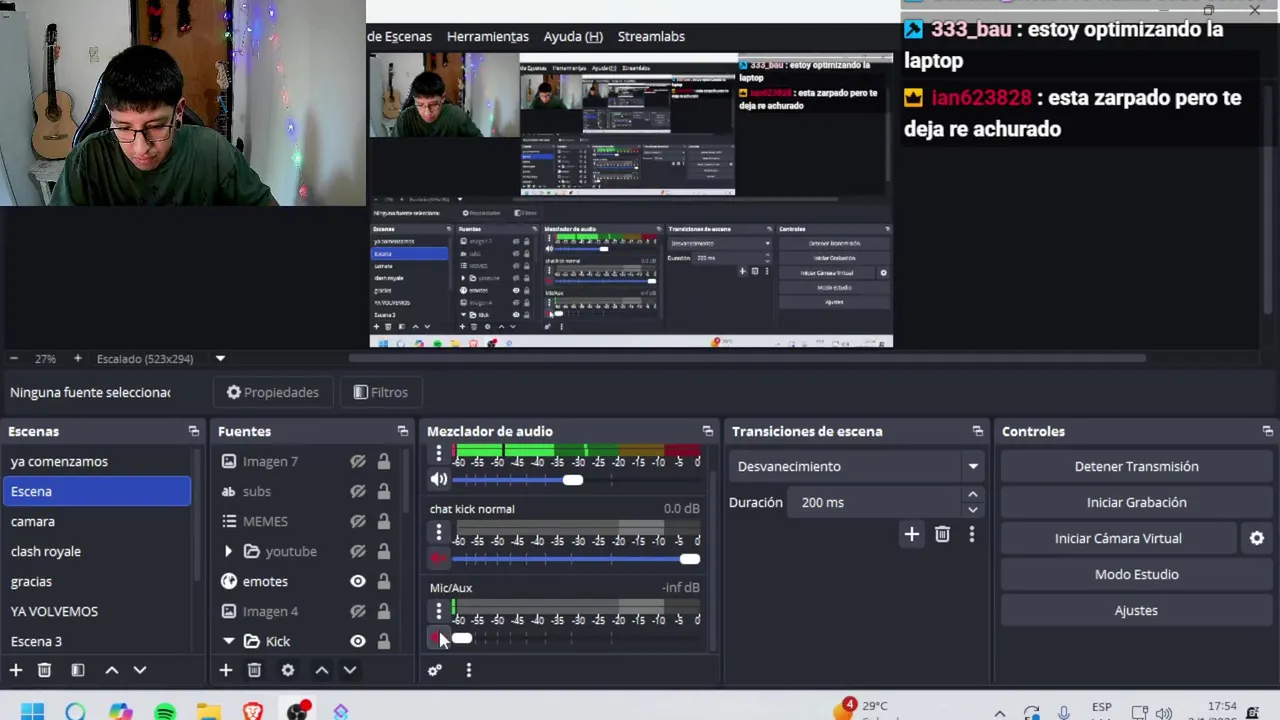Screen dimensions: 1280x720
Task: Show the youtube group
Action: [x=358, y=551]
